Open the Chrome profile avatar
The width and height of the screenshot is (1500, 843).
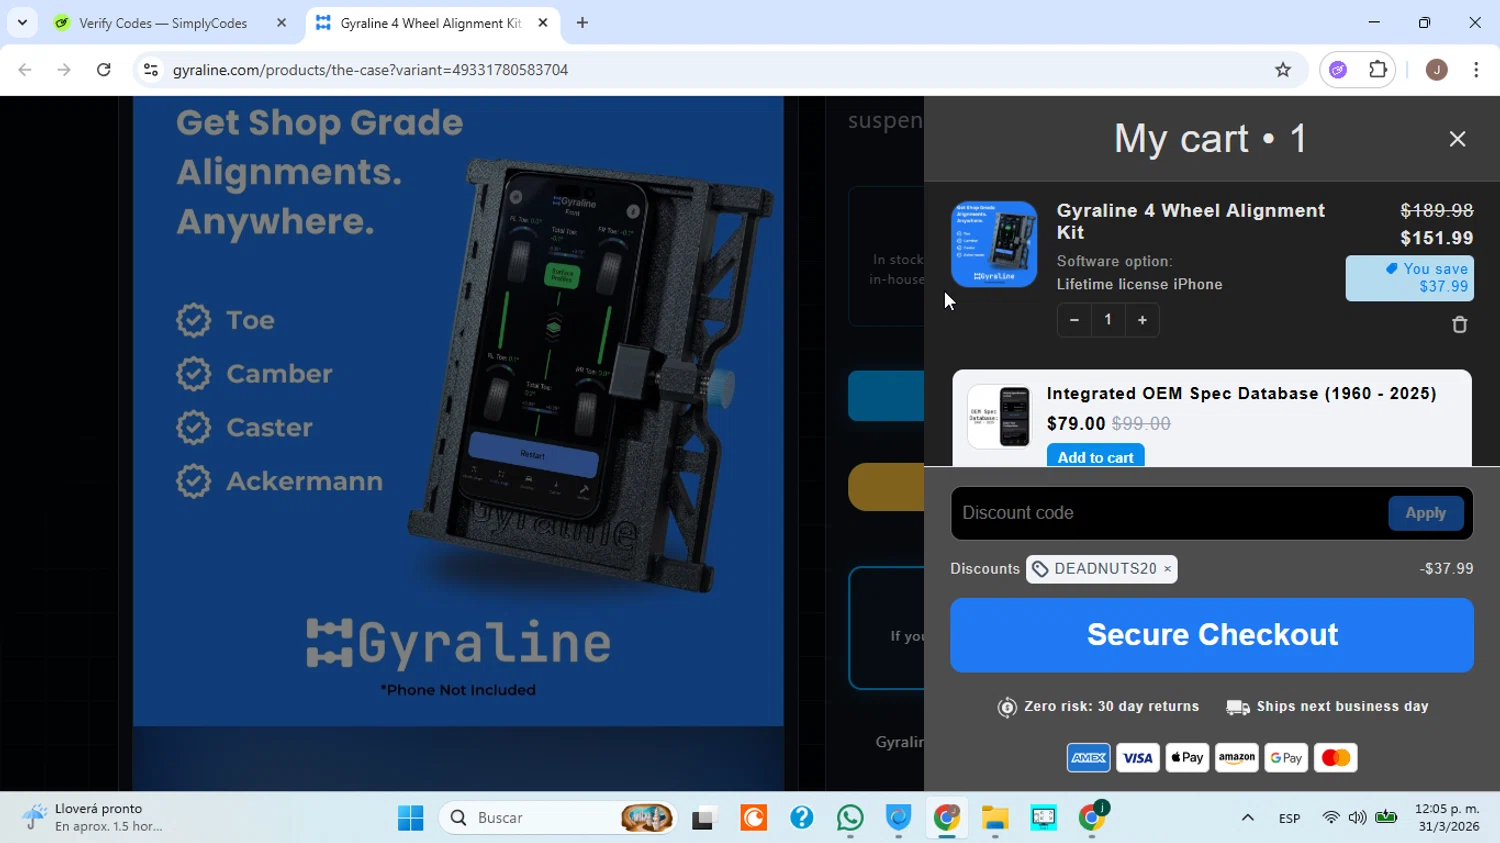point(1437,70)
